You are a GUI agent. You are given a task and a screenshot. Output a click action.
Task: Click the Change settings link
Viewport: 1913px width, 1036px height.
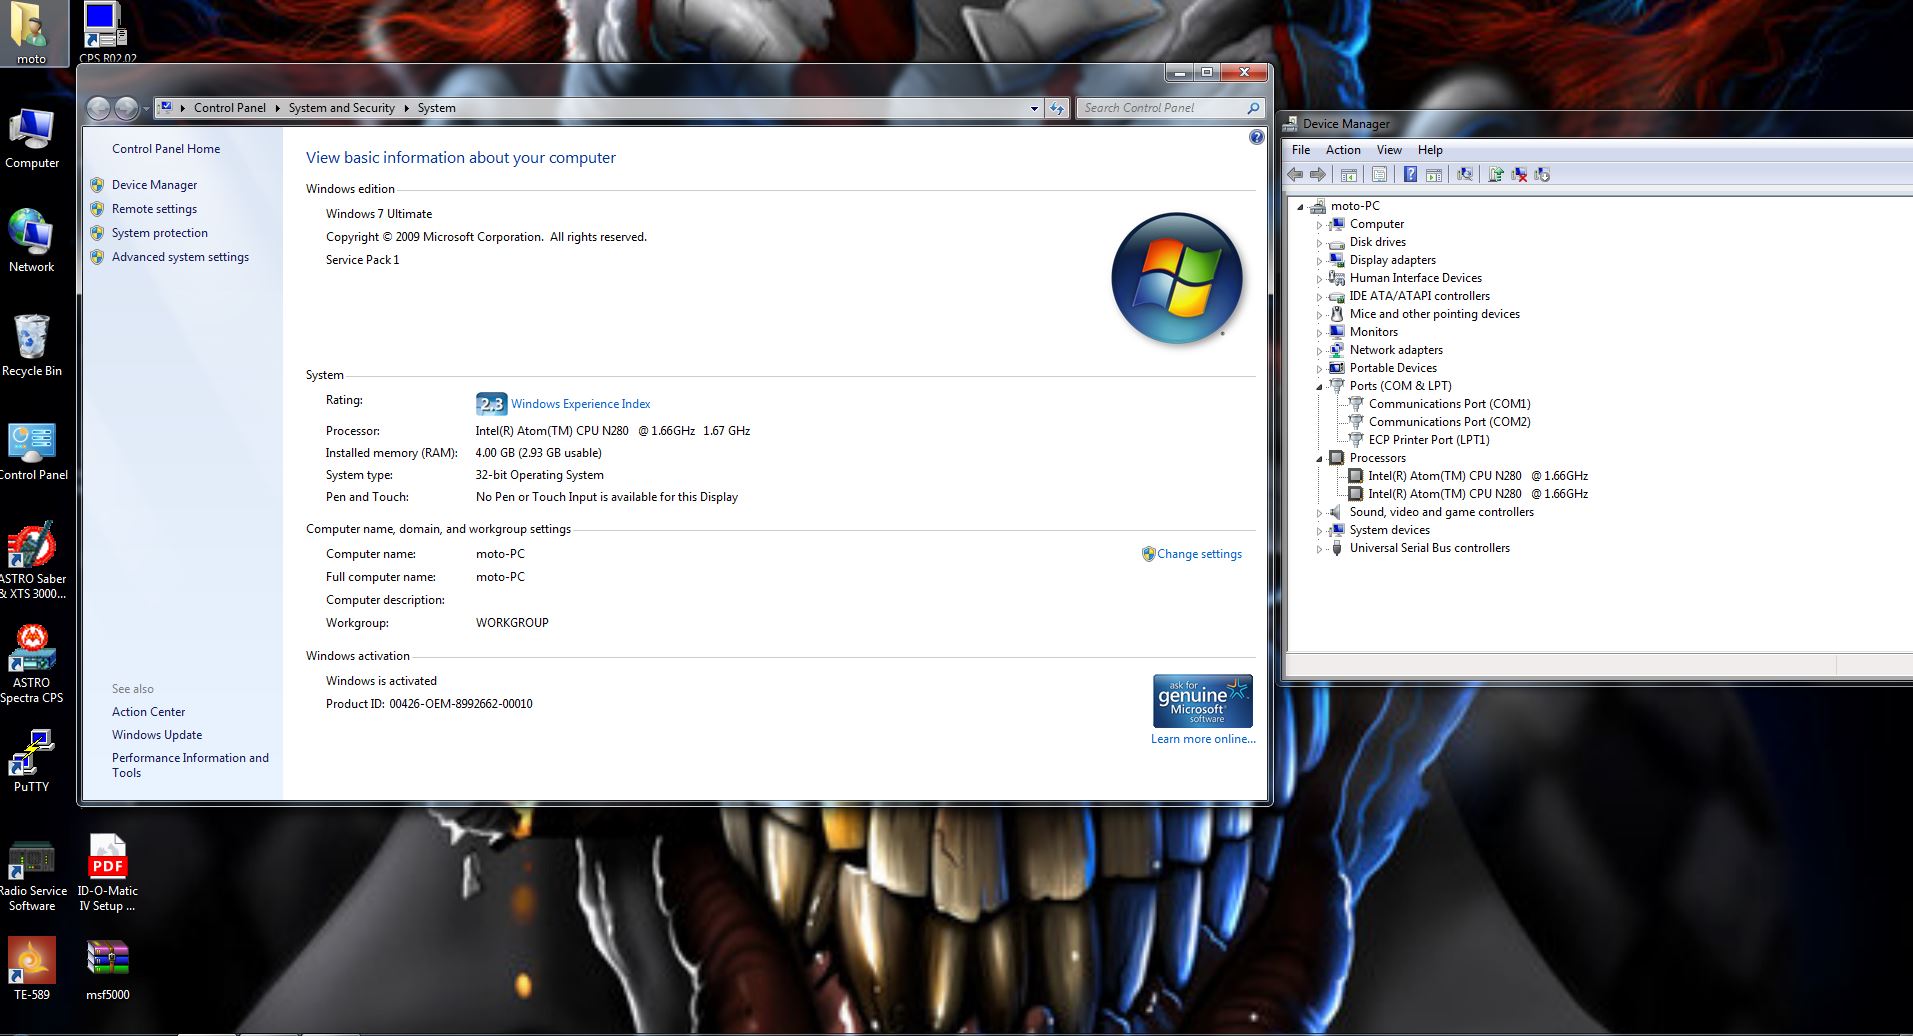(1198, 554)
